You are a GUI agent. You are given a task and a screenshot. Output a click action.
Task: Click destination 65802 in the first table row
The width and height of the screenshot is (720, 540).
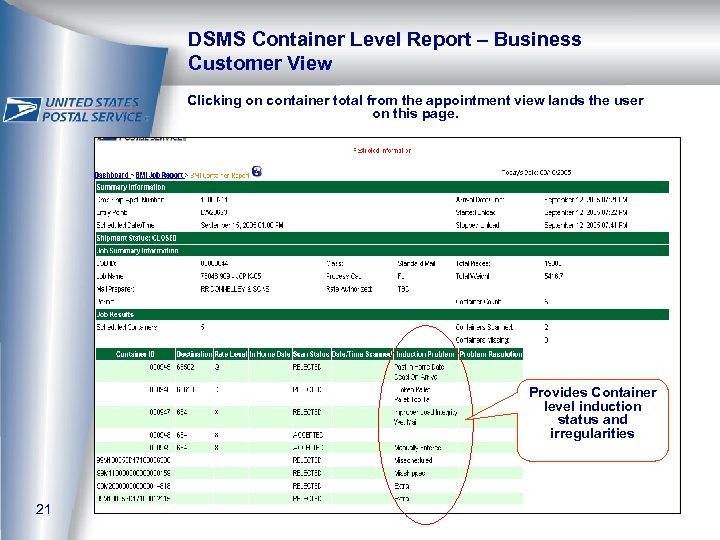[186, 367]
